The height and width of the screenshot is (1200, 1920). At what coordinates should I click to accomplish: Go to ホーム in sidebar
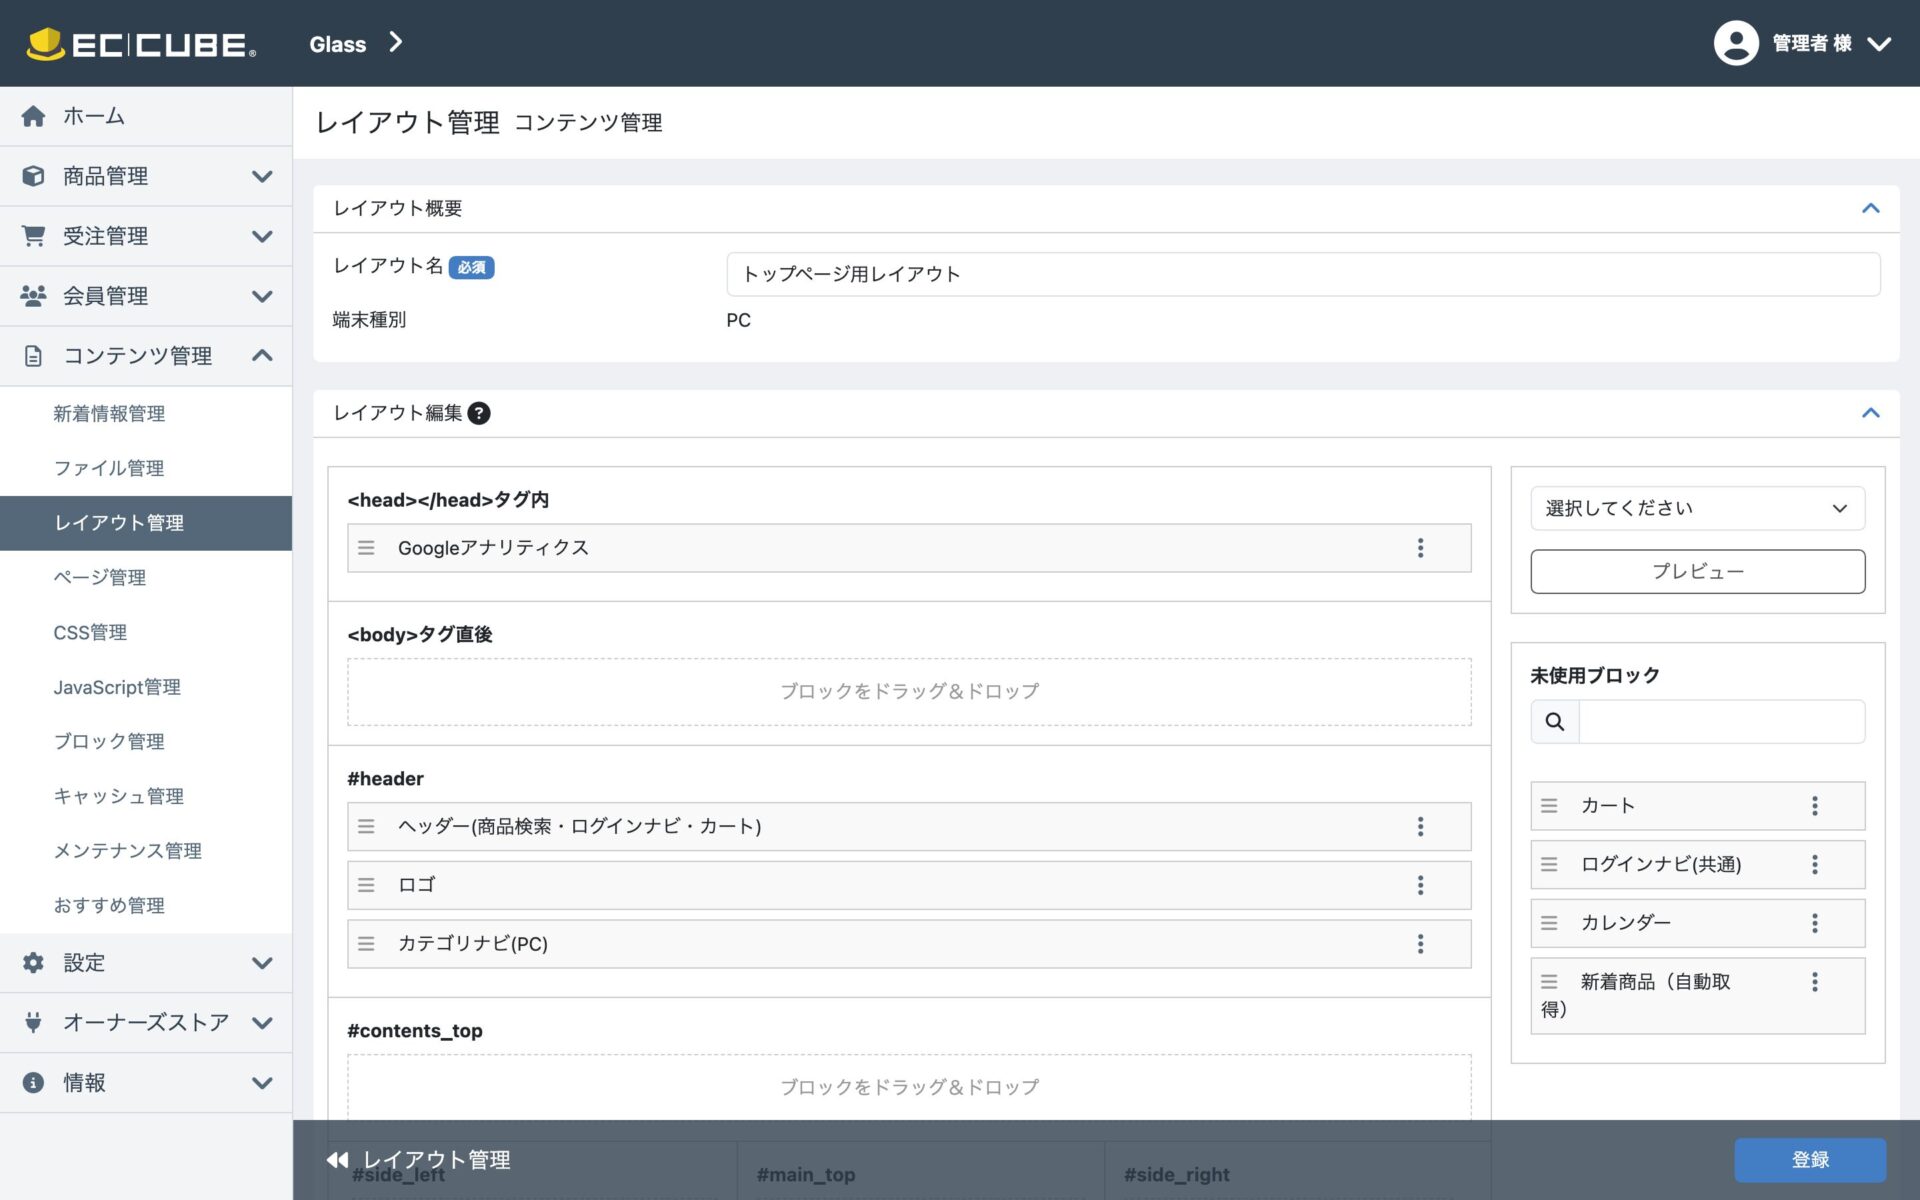pyautogui.click(x=146, y=116)
